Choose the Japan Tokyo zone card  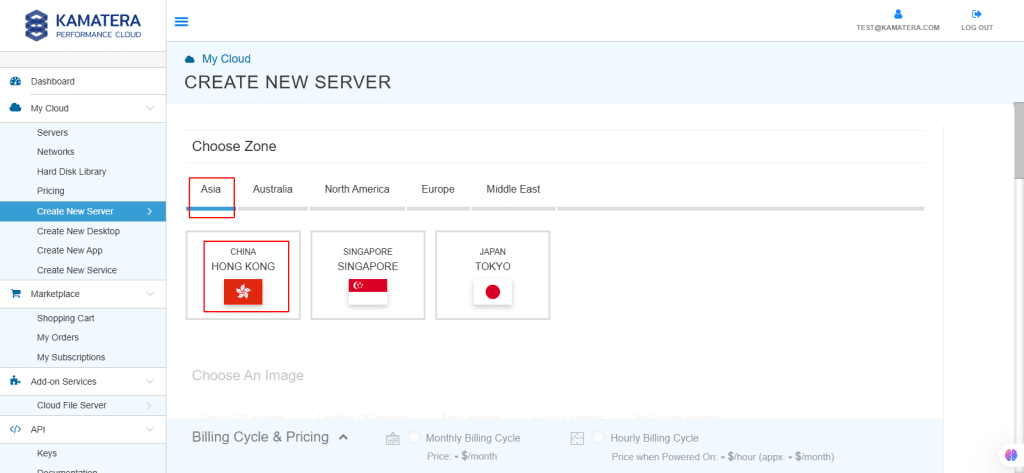coord(492,275)
